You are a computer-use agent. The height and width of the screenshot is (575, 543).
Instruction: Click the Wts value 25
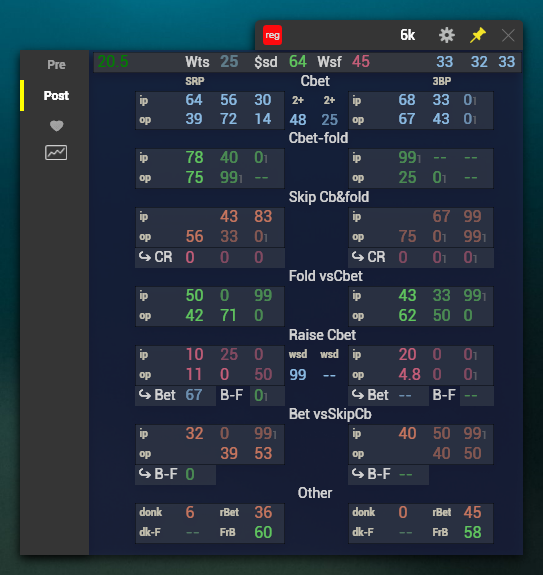click(229, 62)
